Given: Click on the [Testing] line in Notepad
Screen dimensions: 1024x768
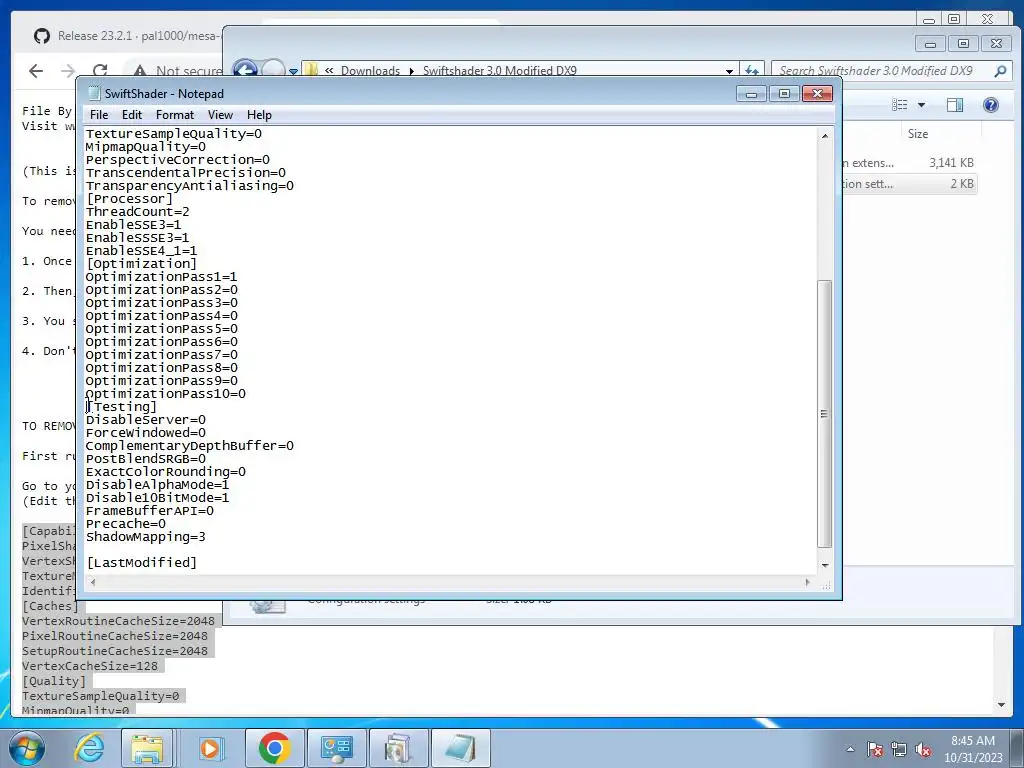Looking at the screenshot, I should point(121,407).
